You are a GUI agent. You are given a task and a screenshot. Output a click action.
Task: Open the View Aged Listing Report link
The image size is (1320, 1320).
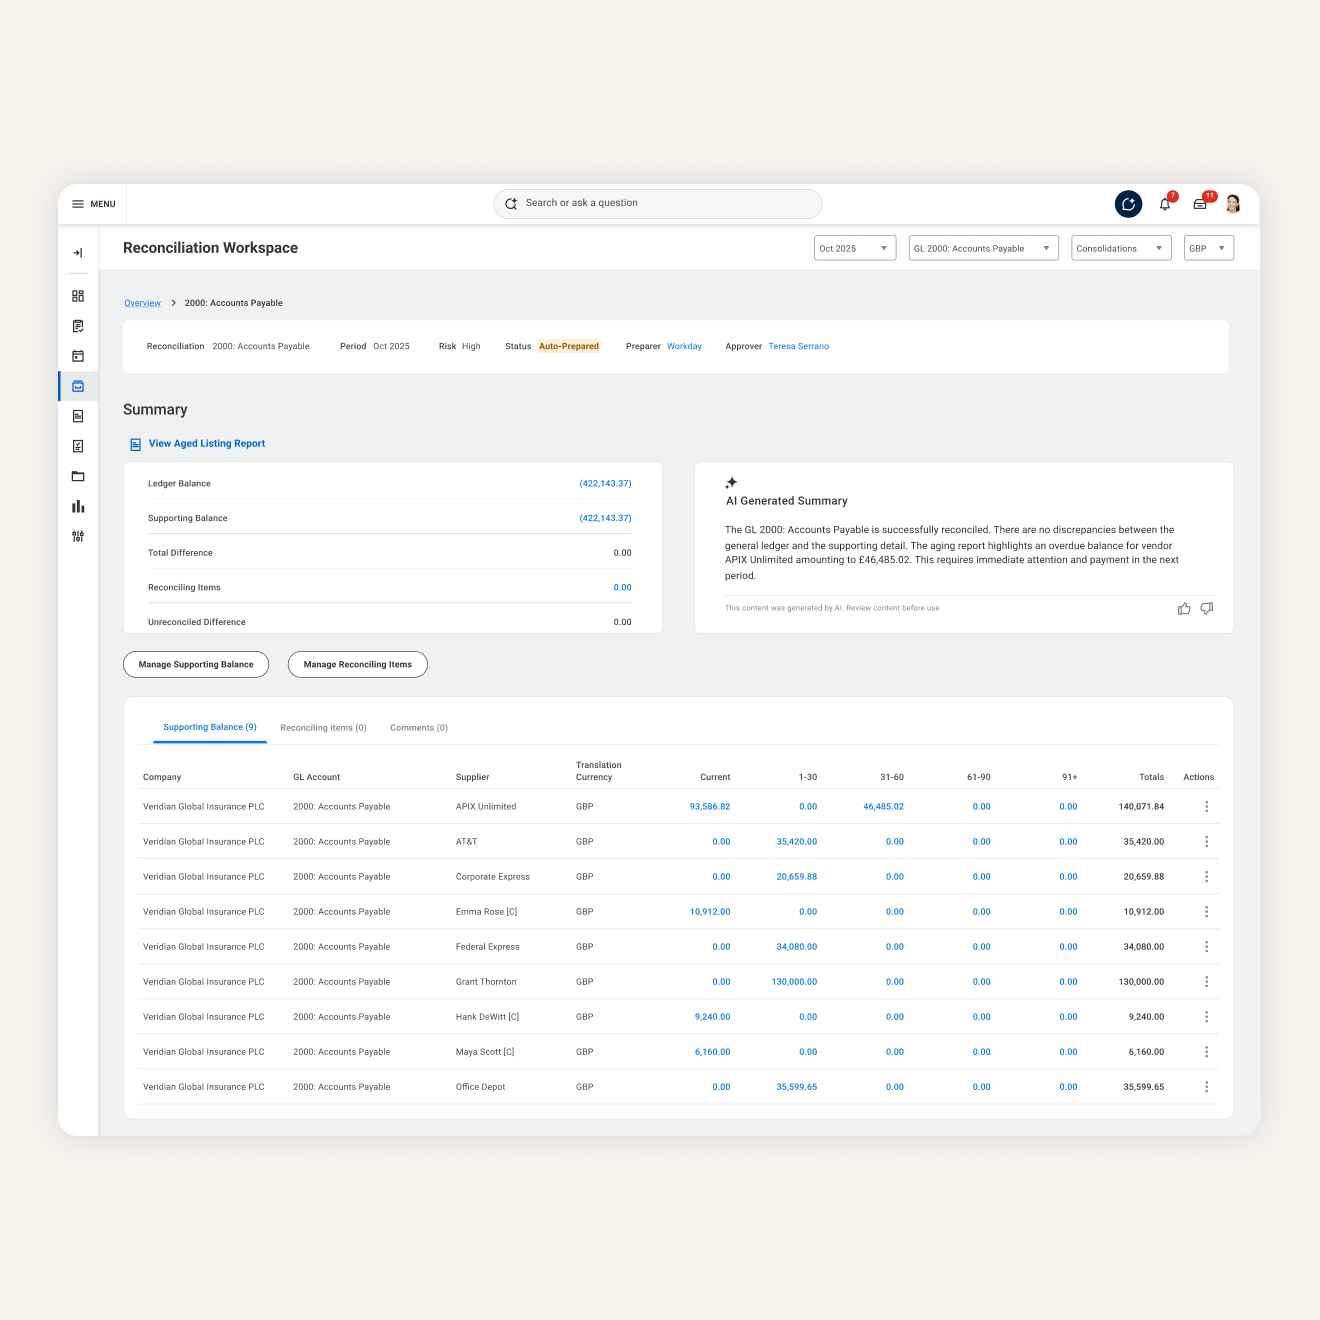(206, 443)
